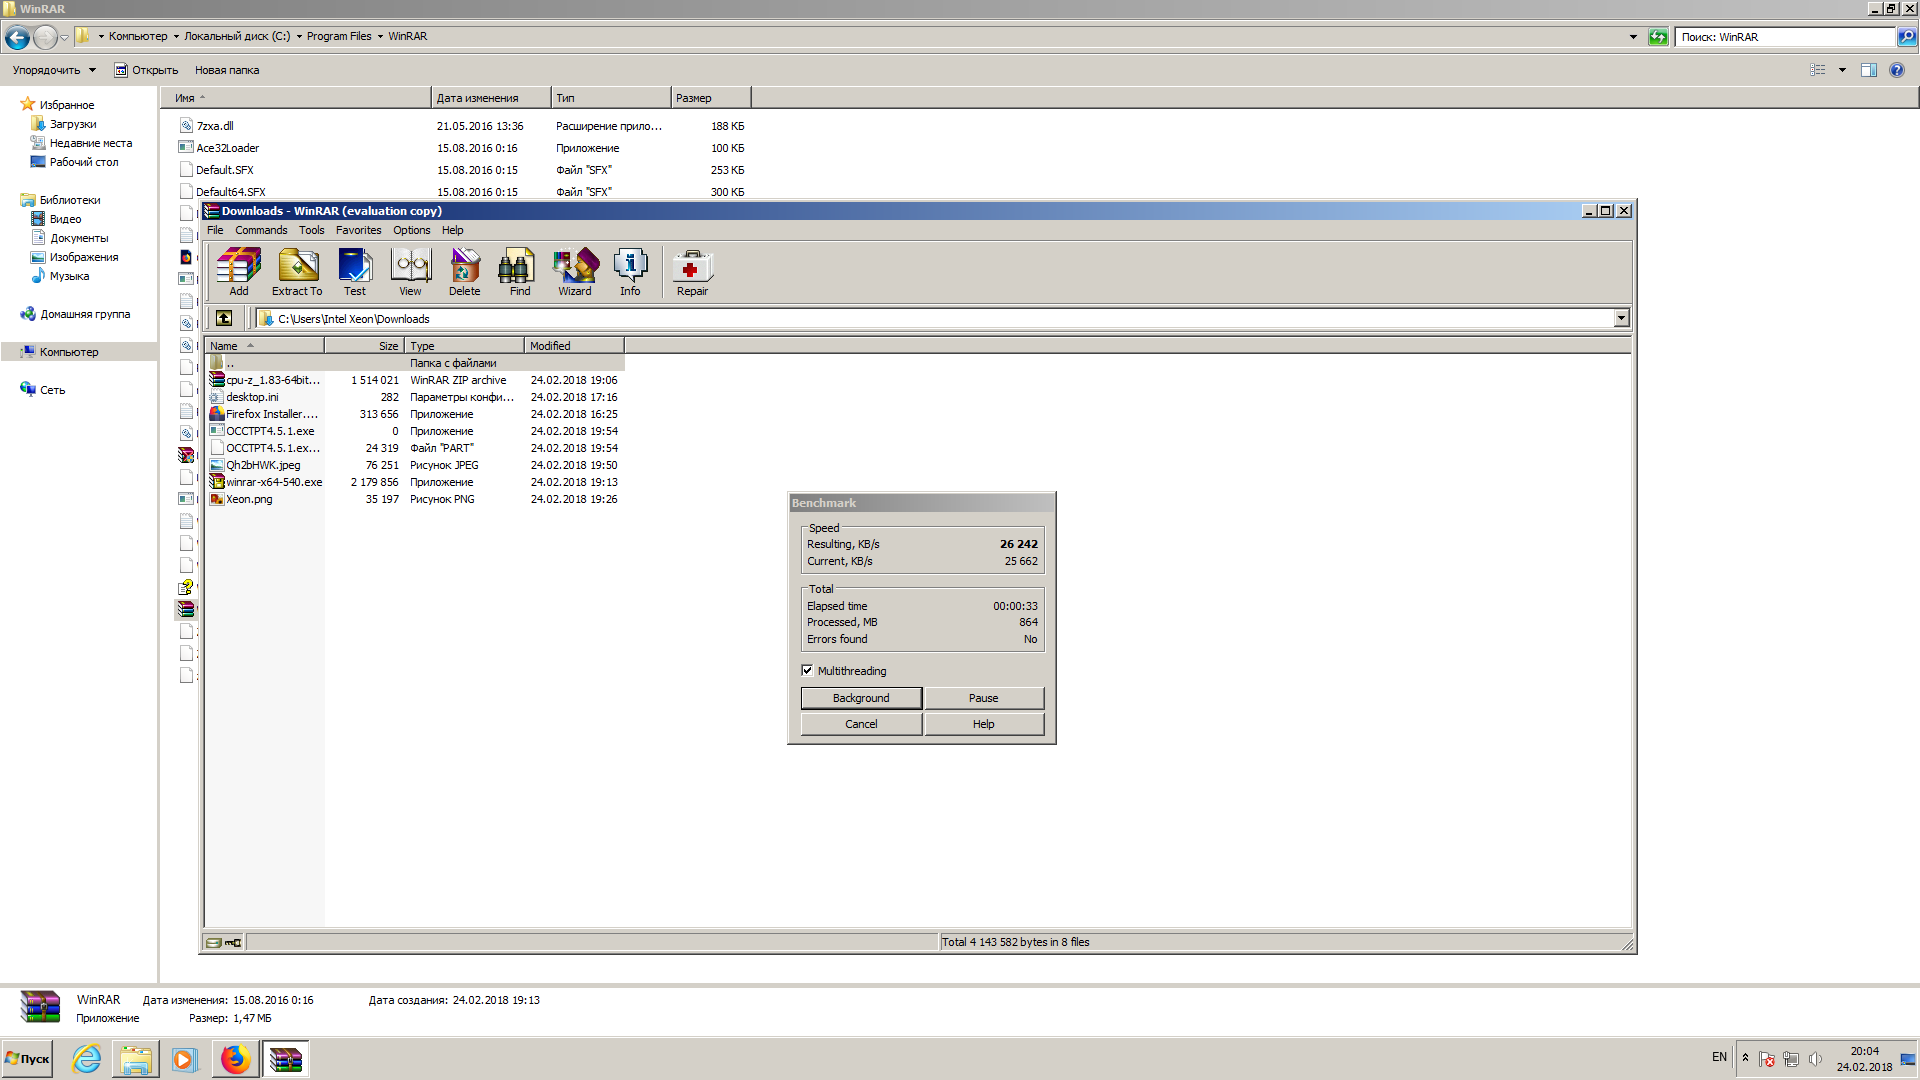Image resolution: width=1920 pixels, height=1080 pixels.
Task: Pause the running benchmark
Action: click(x=984, y=698)
